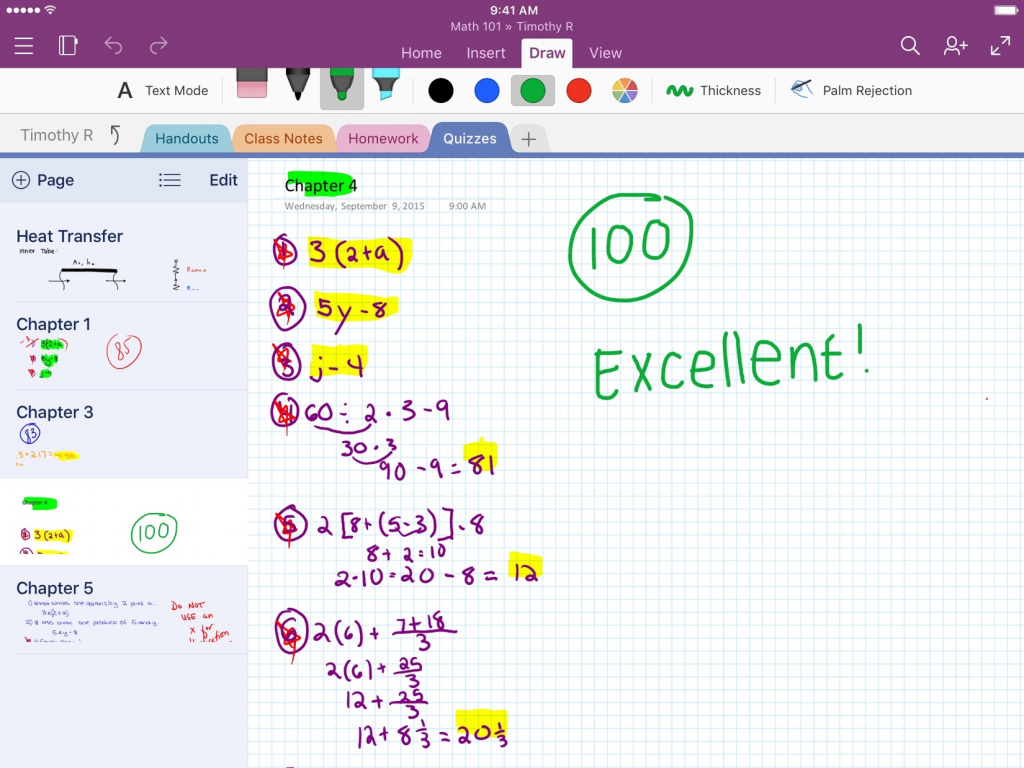Screen dimensions: 1024x768
Task: Enter full screen with the expand icon
Action: coord(1000,45)
